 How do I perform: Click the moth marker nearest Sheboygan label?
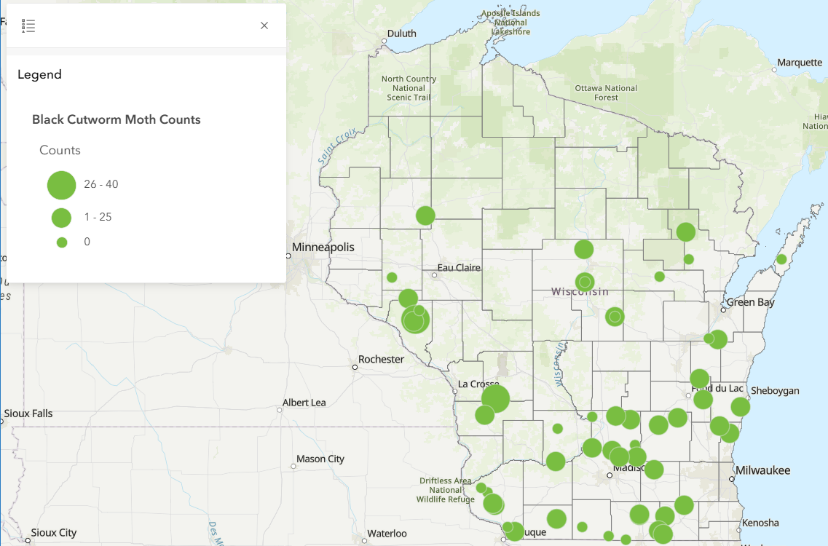click(740, 407)
